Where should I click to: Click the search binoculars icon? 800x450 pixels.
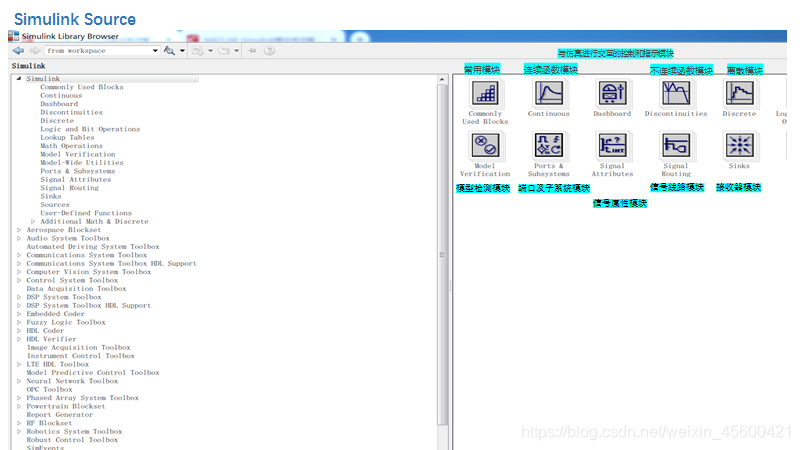click(x=169, y=51)
